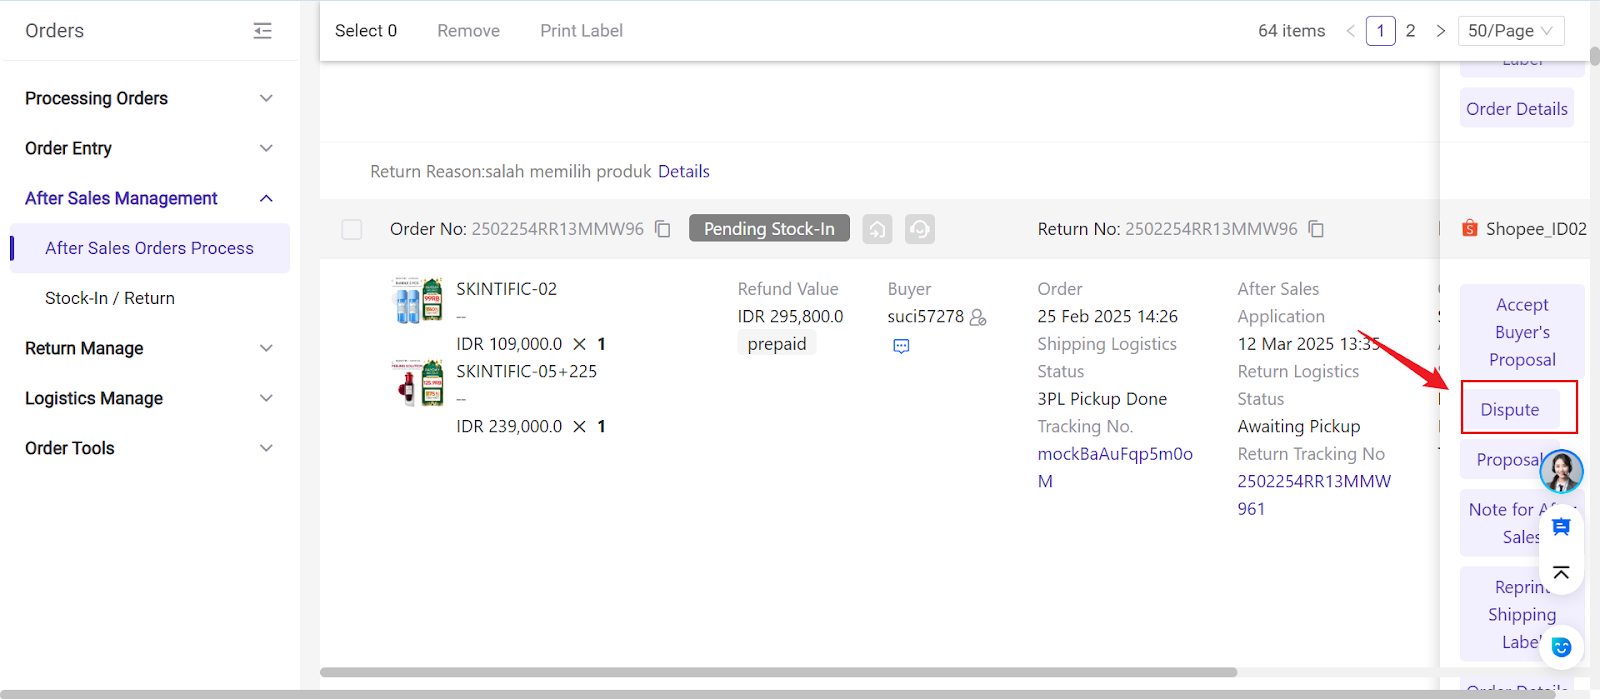Go to page 1 in pagination
The width and height of the screenshot is (1600, 699).
(1381, 31)
